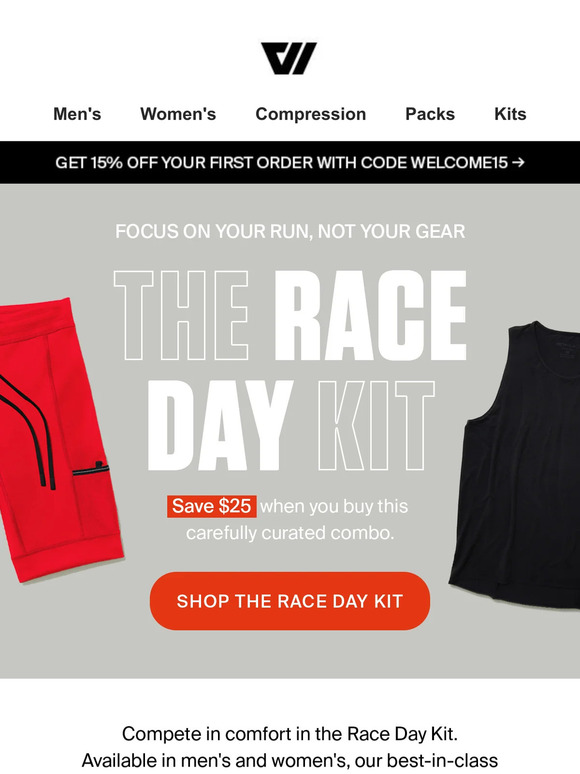Shop the Race Day Kit button
Viewport: 580px width, 774px height.
290,601
